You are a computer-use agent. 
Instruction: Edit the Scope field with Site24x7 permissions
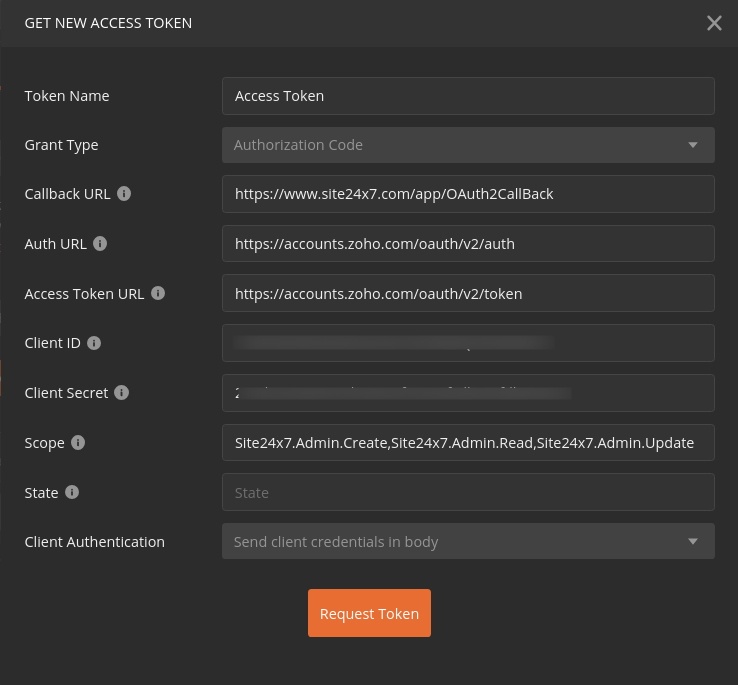pos(467,443)
